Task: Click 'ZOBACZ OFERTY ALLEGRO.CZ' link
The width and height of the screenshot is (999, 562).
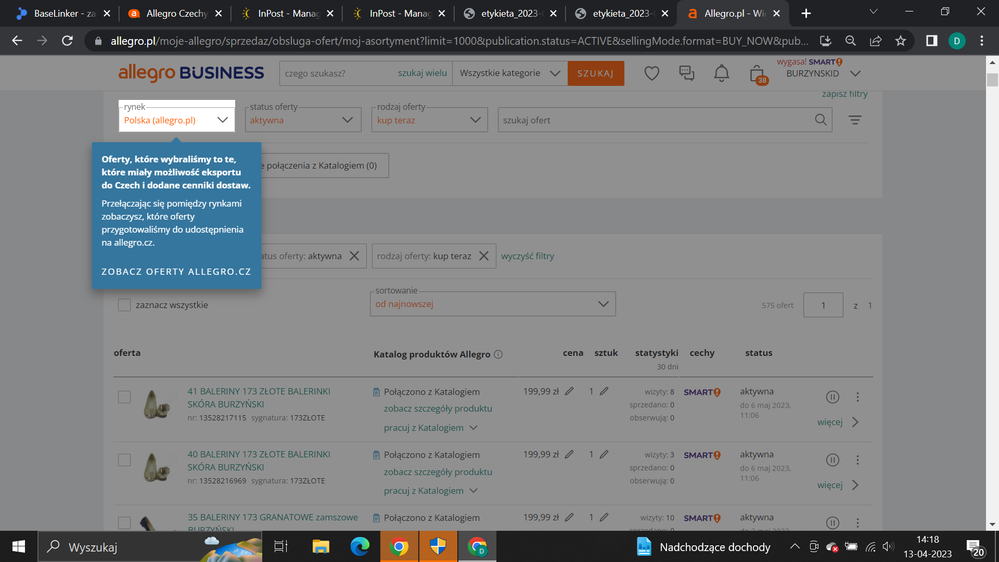Action: point(176,272)
